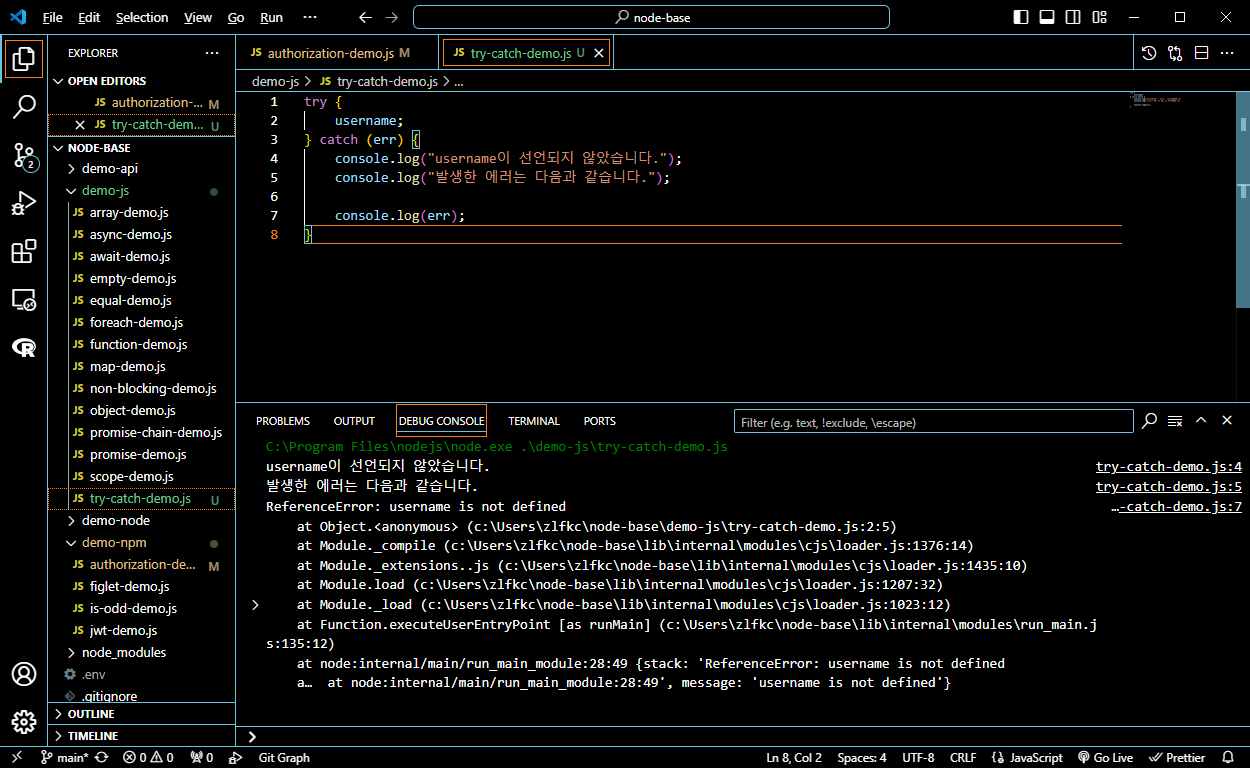Click the main* branch indicator
Image resolution: width=1250 pixels, height=768 pixels.
click(x=65, y=757)
